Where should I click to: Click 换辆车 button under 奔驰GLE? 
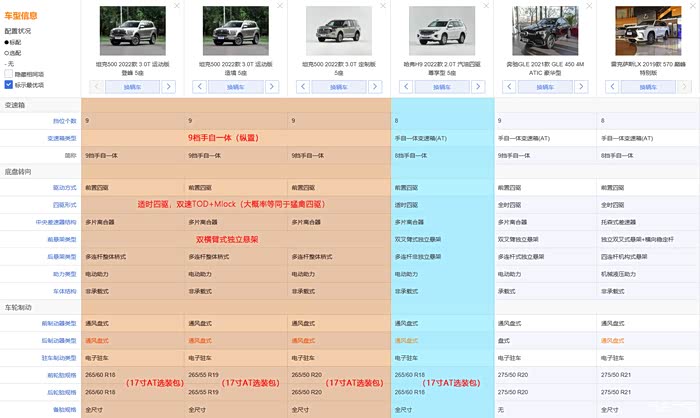545,87
